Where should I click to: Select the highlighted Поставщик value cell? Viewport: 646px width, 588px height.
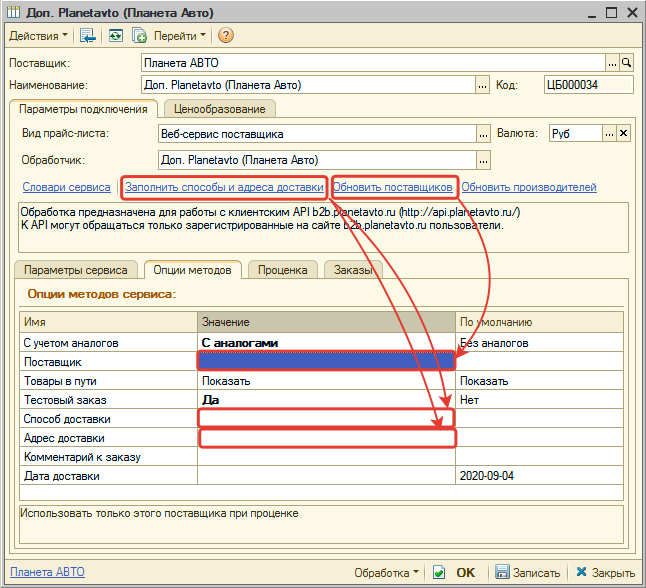[x=326, y=362]
